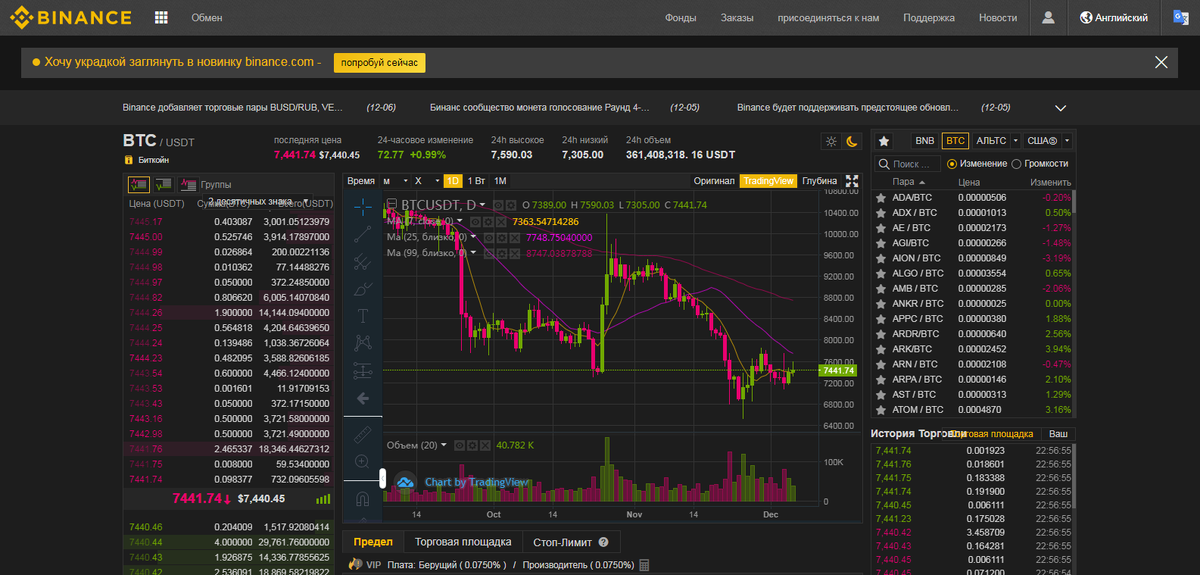Select the third order book view icon
This screenshot has height=575, width=1200.
coord(187,184)
